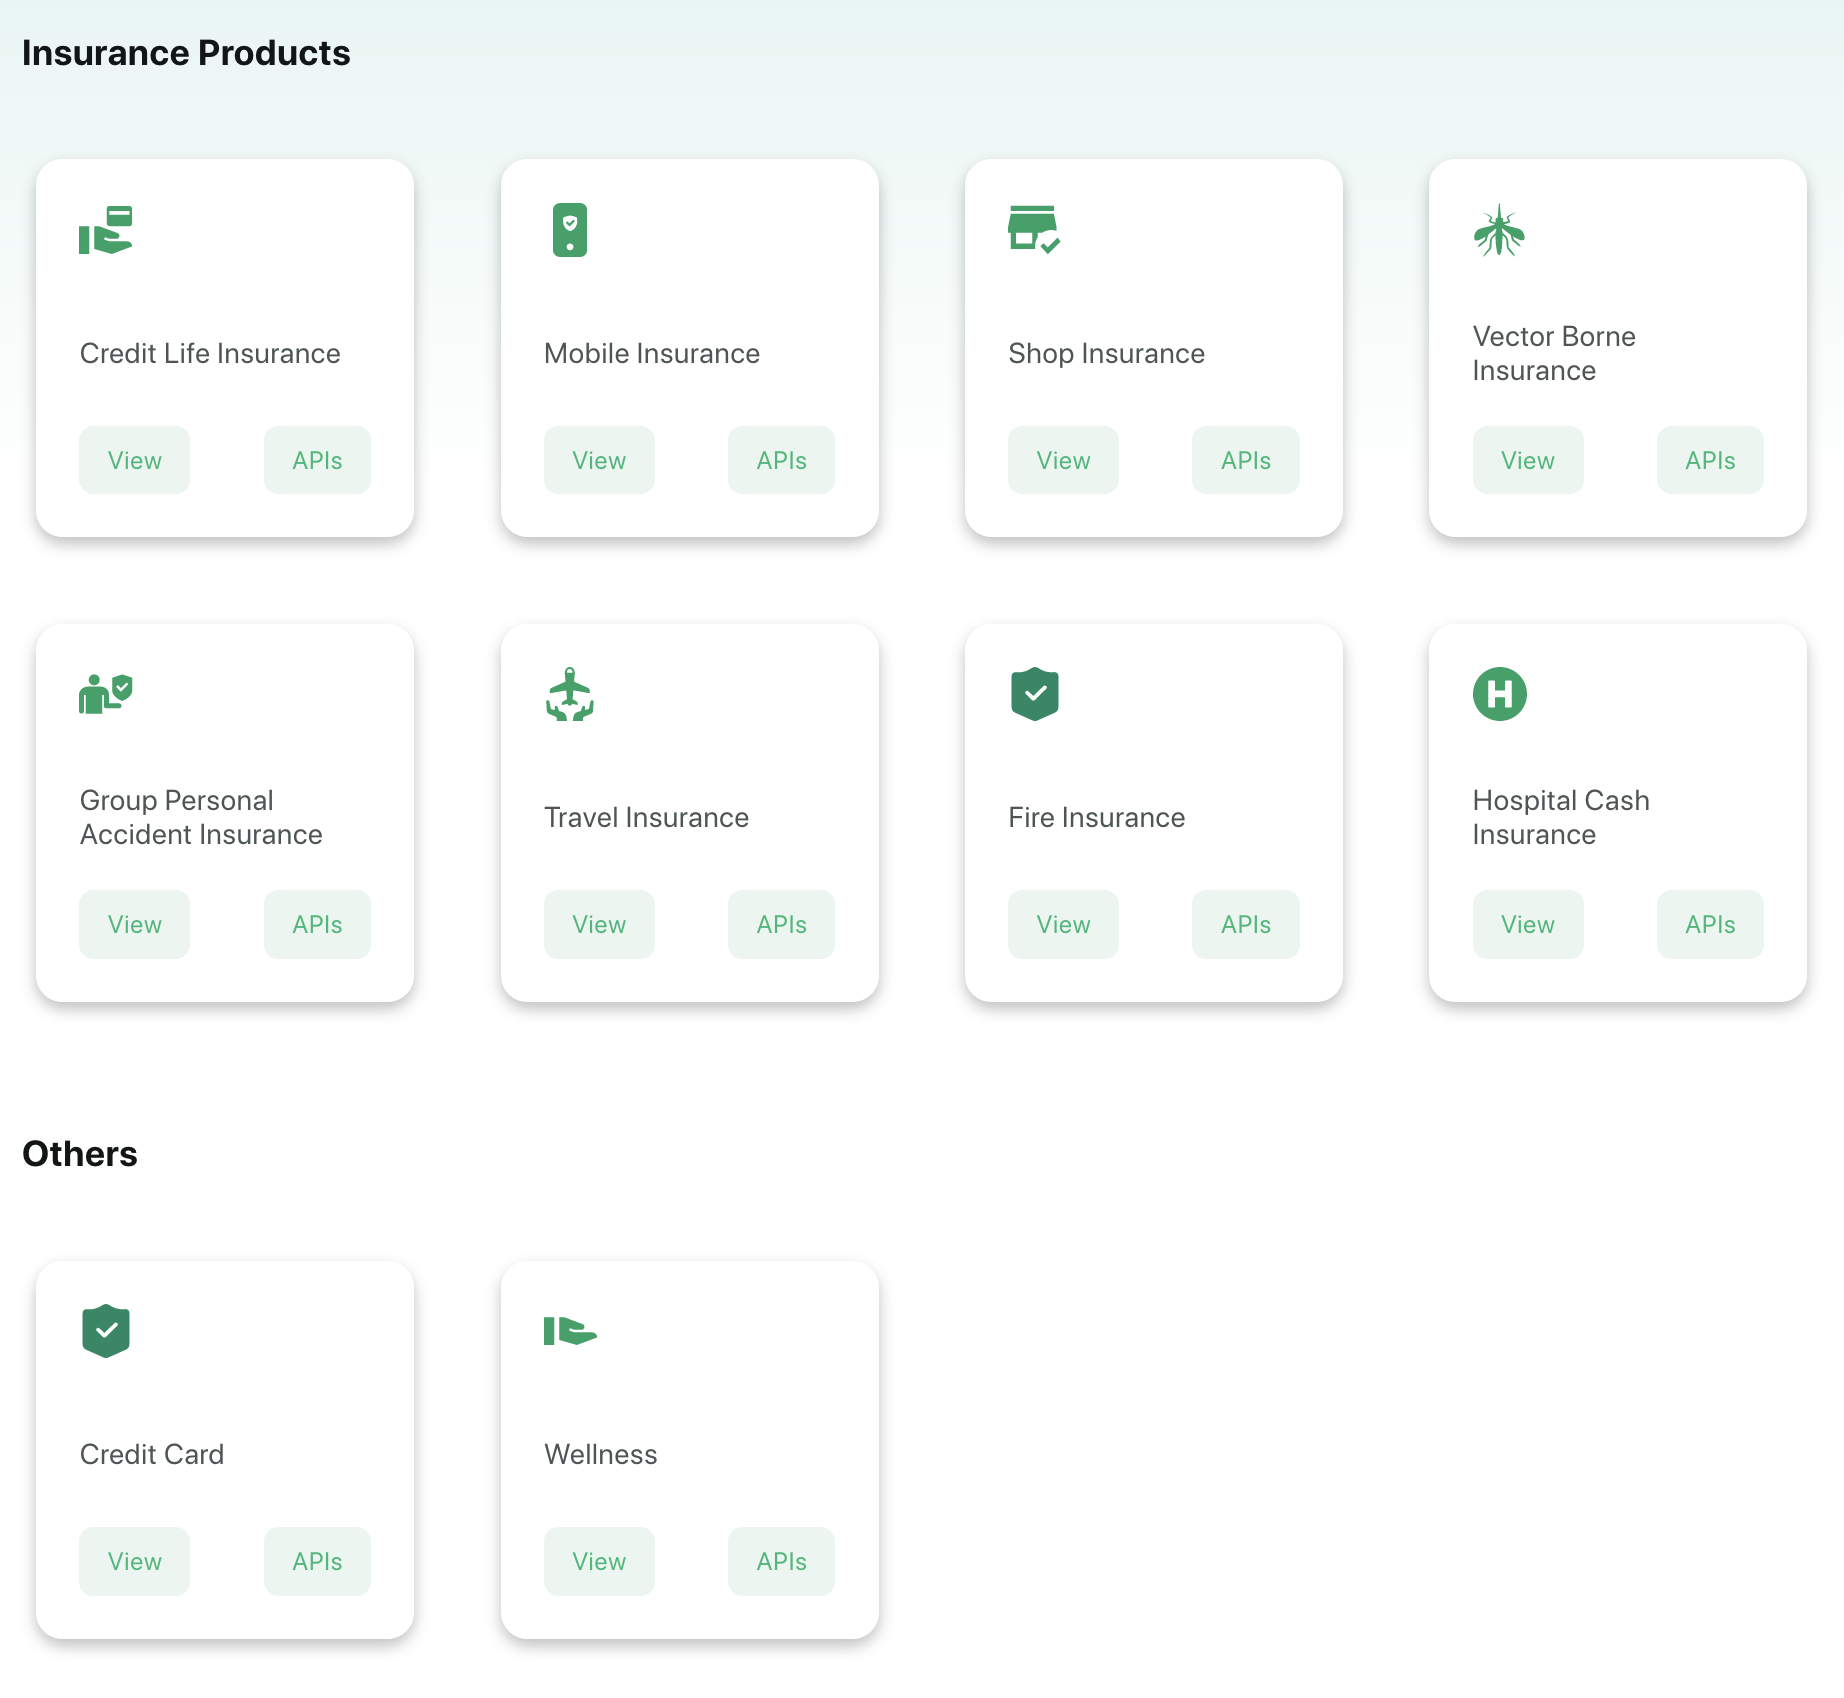Click the "Mobile Insurance" card title

click(x=652, y=353)
